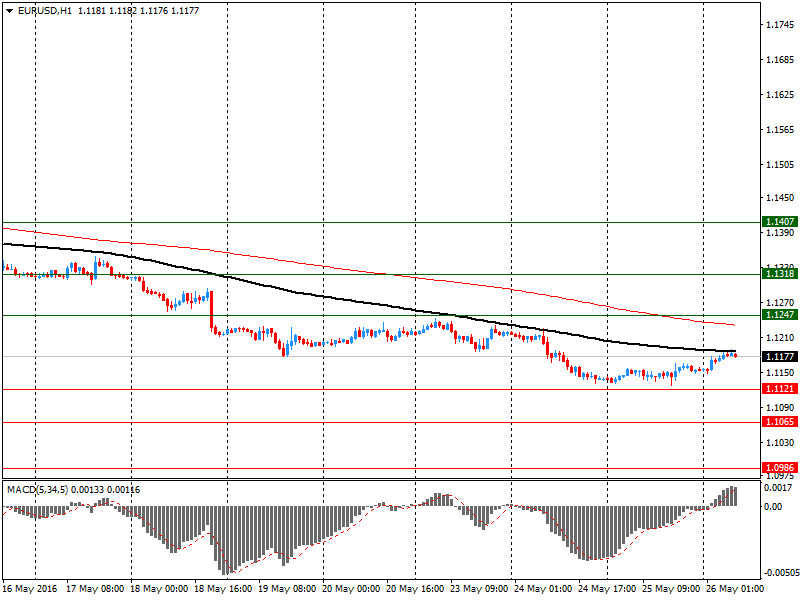Click the dropdown triangle beside EURUSD,H1
Image resolution: width=800 pixels, height=600 pixels.
pyautogui.click(x=10, y=11)
